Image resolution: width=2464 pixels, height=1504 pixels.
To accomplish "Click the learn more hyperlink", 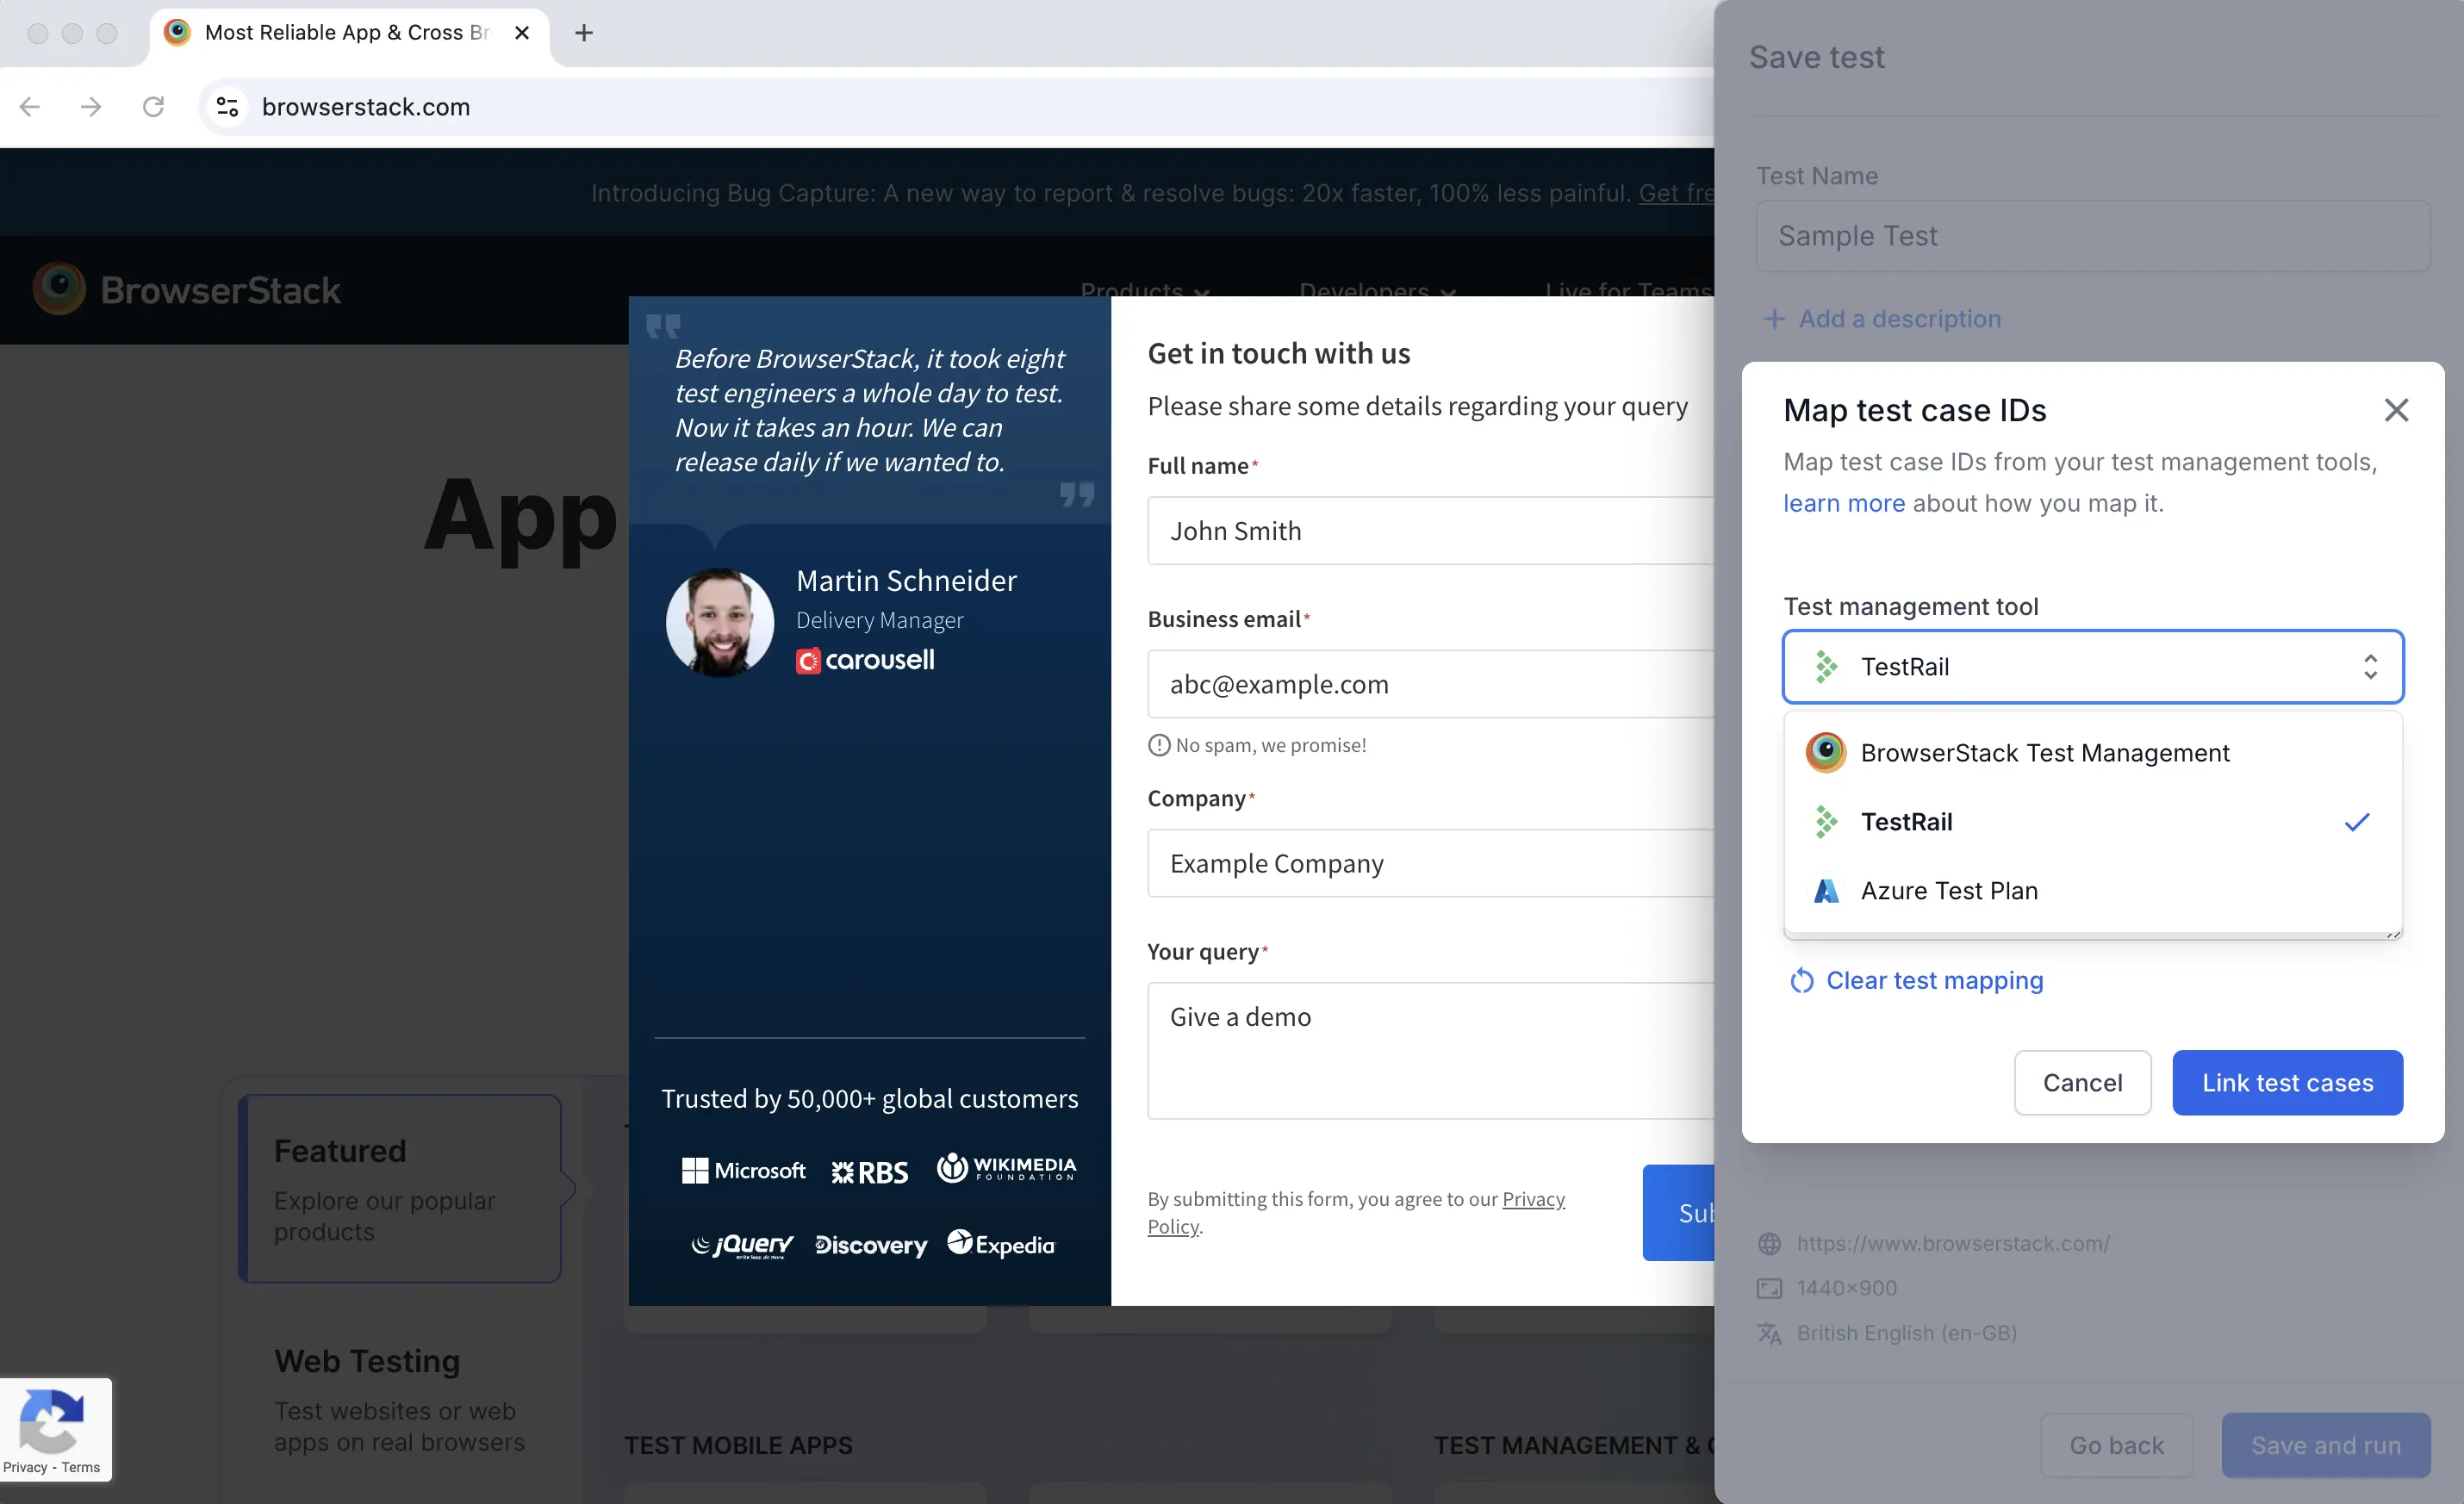I will pyautogui.click(x=1845, y=503).
